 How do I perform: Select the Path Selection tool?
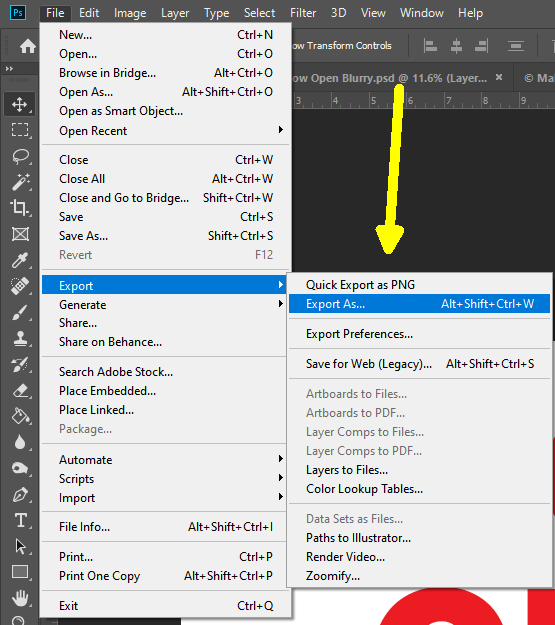click(20, 546)
